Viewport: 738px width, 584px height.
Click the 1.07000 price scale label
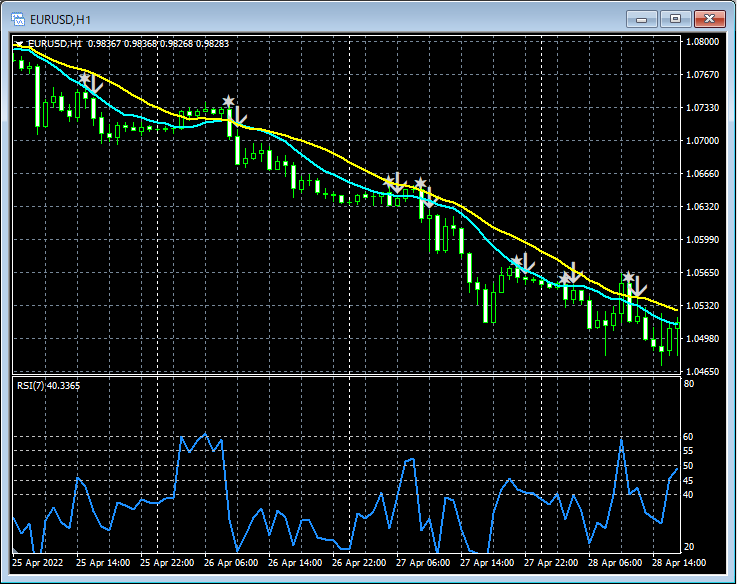703,141
